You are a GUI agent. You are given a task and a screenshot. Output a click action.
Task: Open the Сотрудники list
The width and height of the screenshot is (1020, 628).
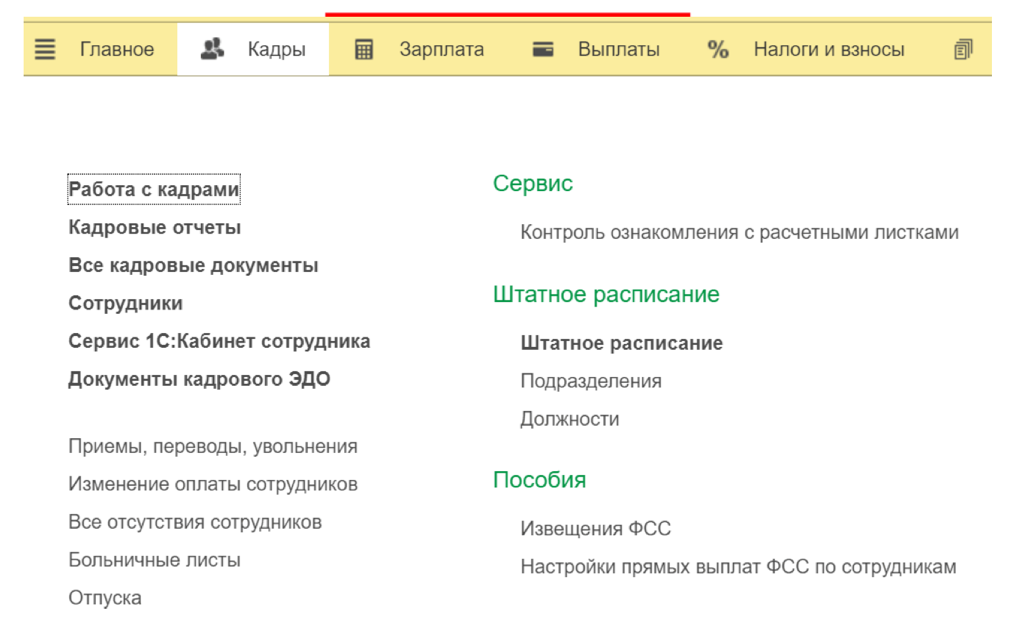[125, 303]
